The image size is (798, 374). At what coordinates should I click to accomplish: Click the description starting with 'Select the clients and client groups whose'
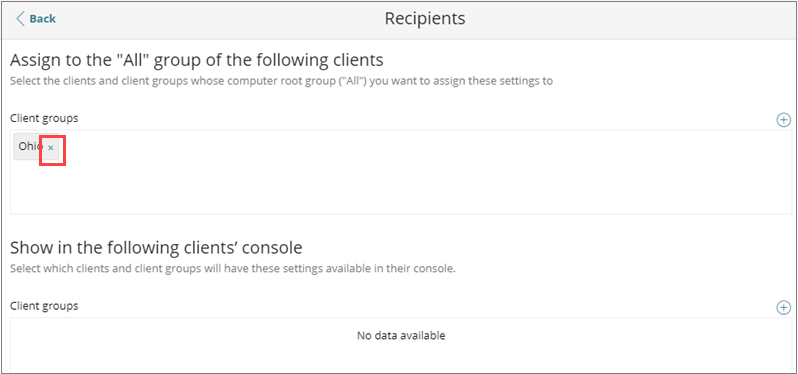281,81
